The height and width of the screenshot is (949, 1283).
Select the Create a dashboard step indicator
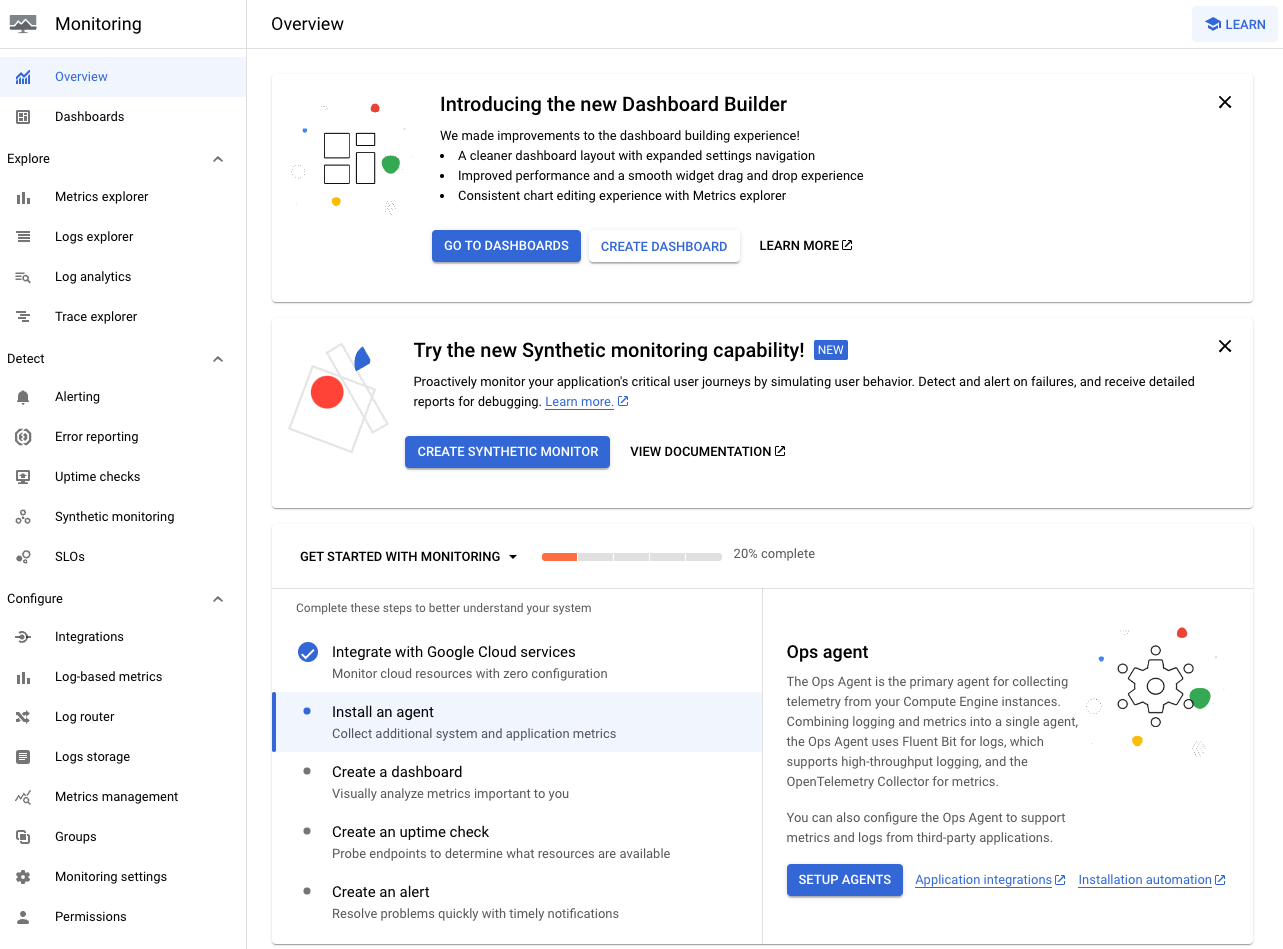click(x=307, y=771)
